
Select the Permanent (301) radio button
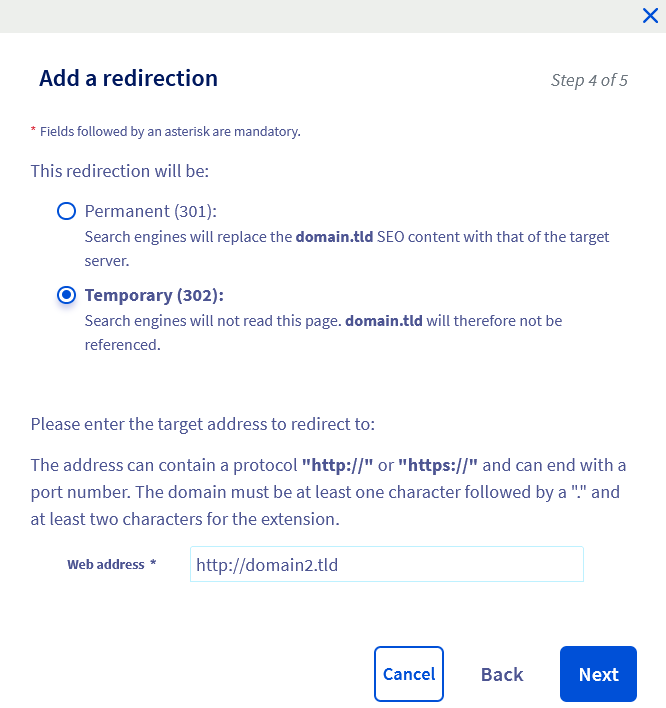click(x=66, y=211)
